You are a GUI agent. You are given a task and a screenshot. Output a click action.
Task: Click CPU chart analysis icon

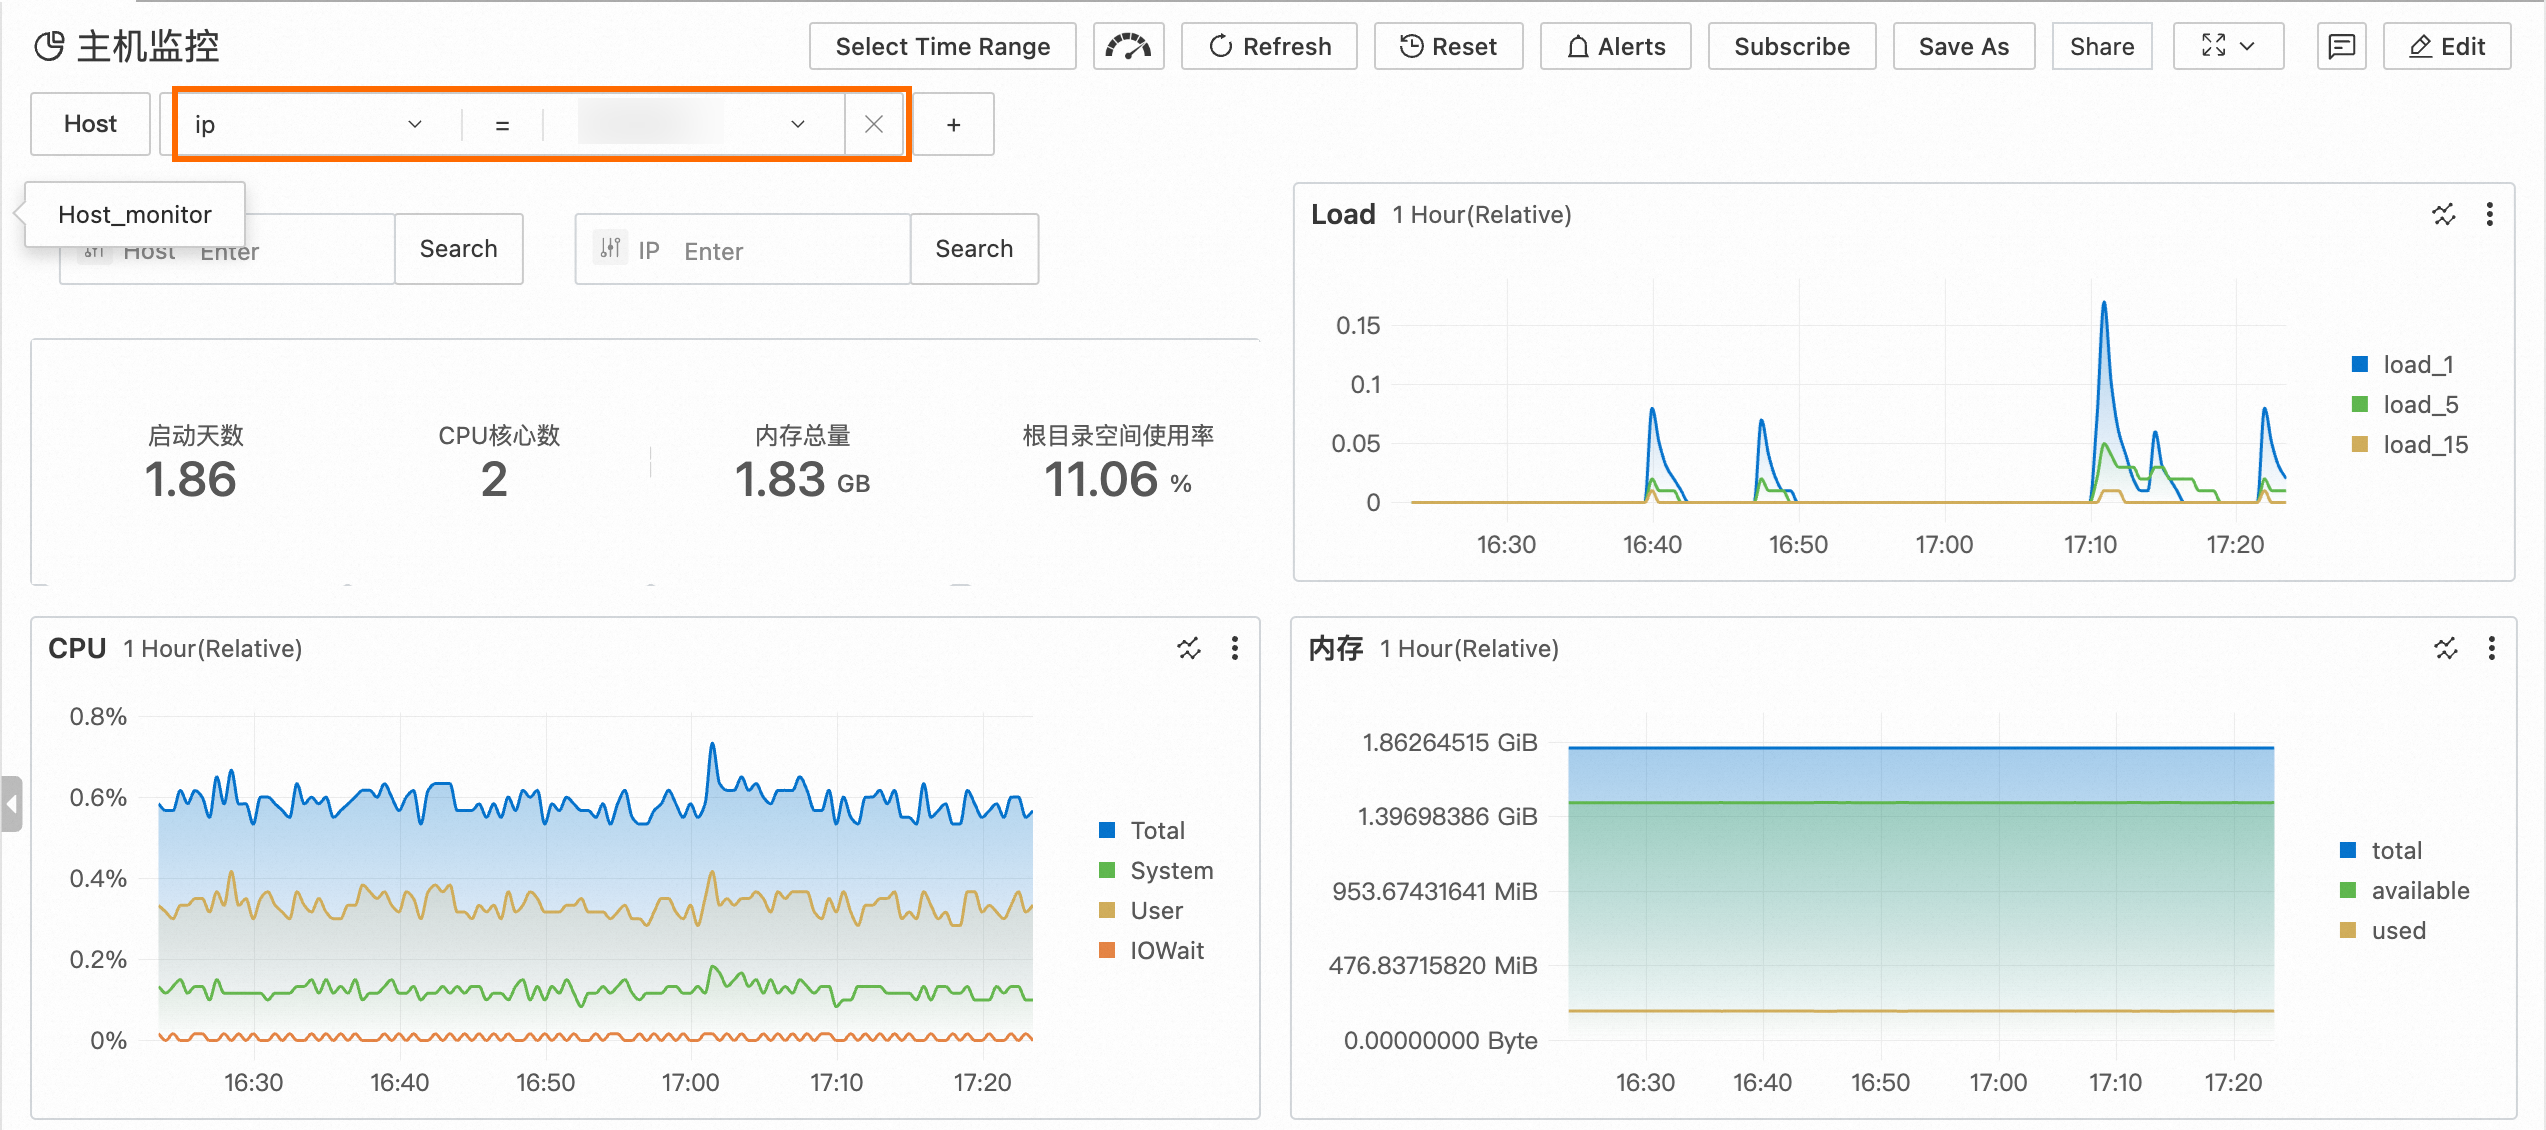(1188, 649)
